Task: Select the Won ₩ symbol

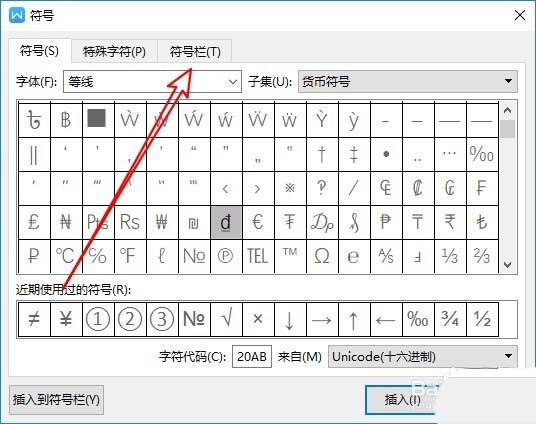Action: (x=162, y=222)
